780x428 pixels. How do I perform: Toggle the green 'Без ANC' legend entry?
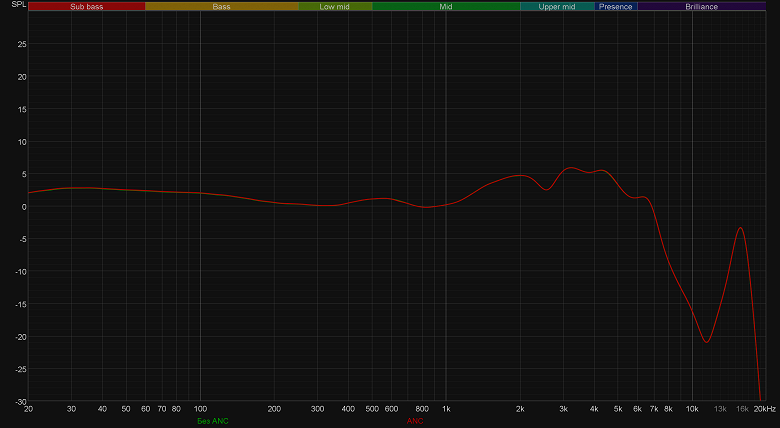[x=213, y=421]
